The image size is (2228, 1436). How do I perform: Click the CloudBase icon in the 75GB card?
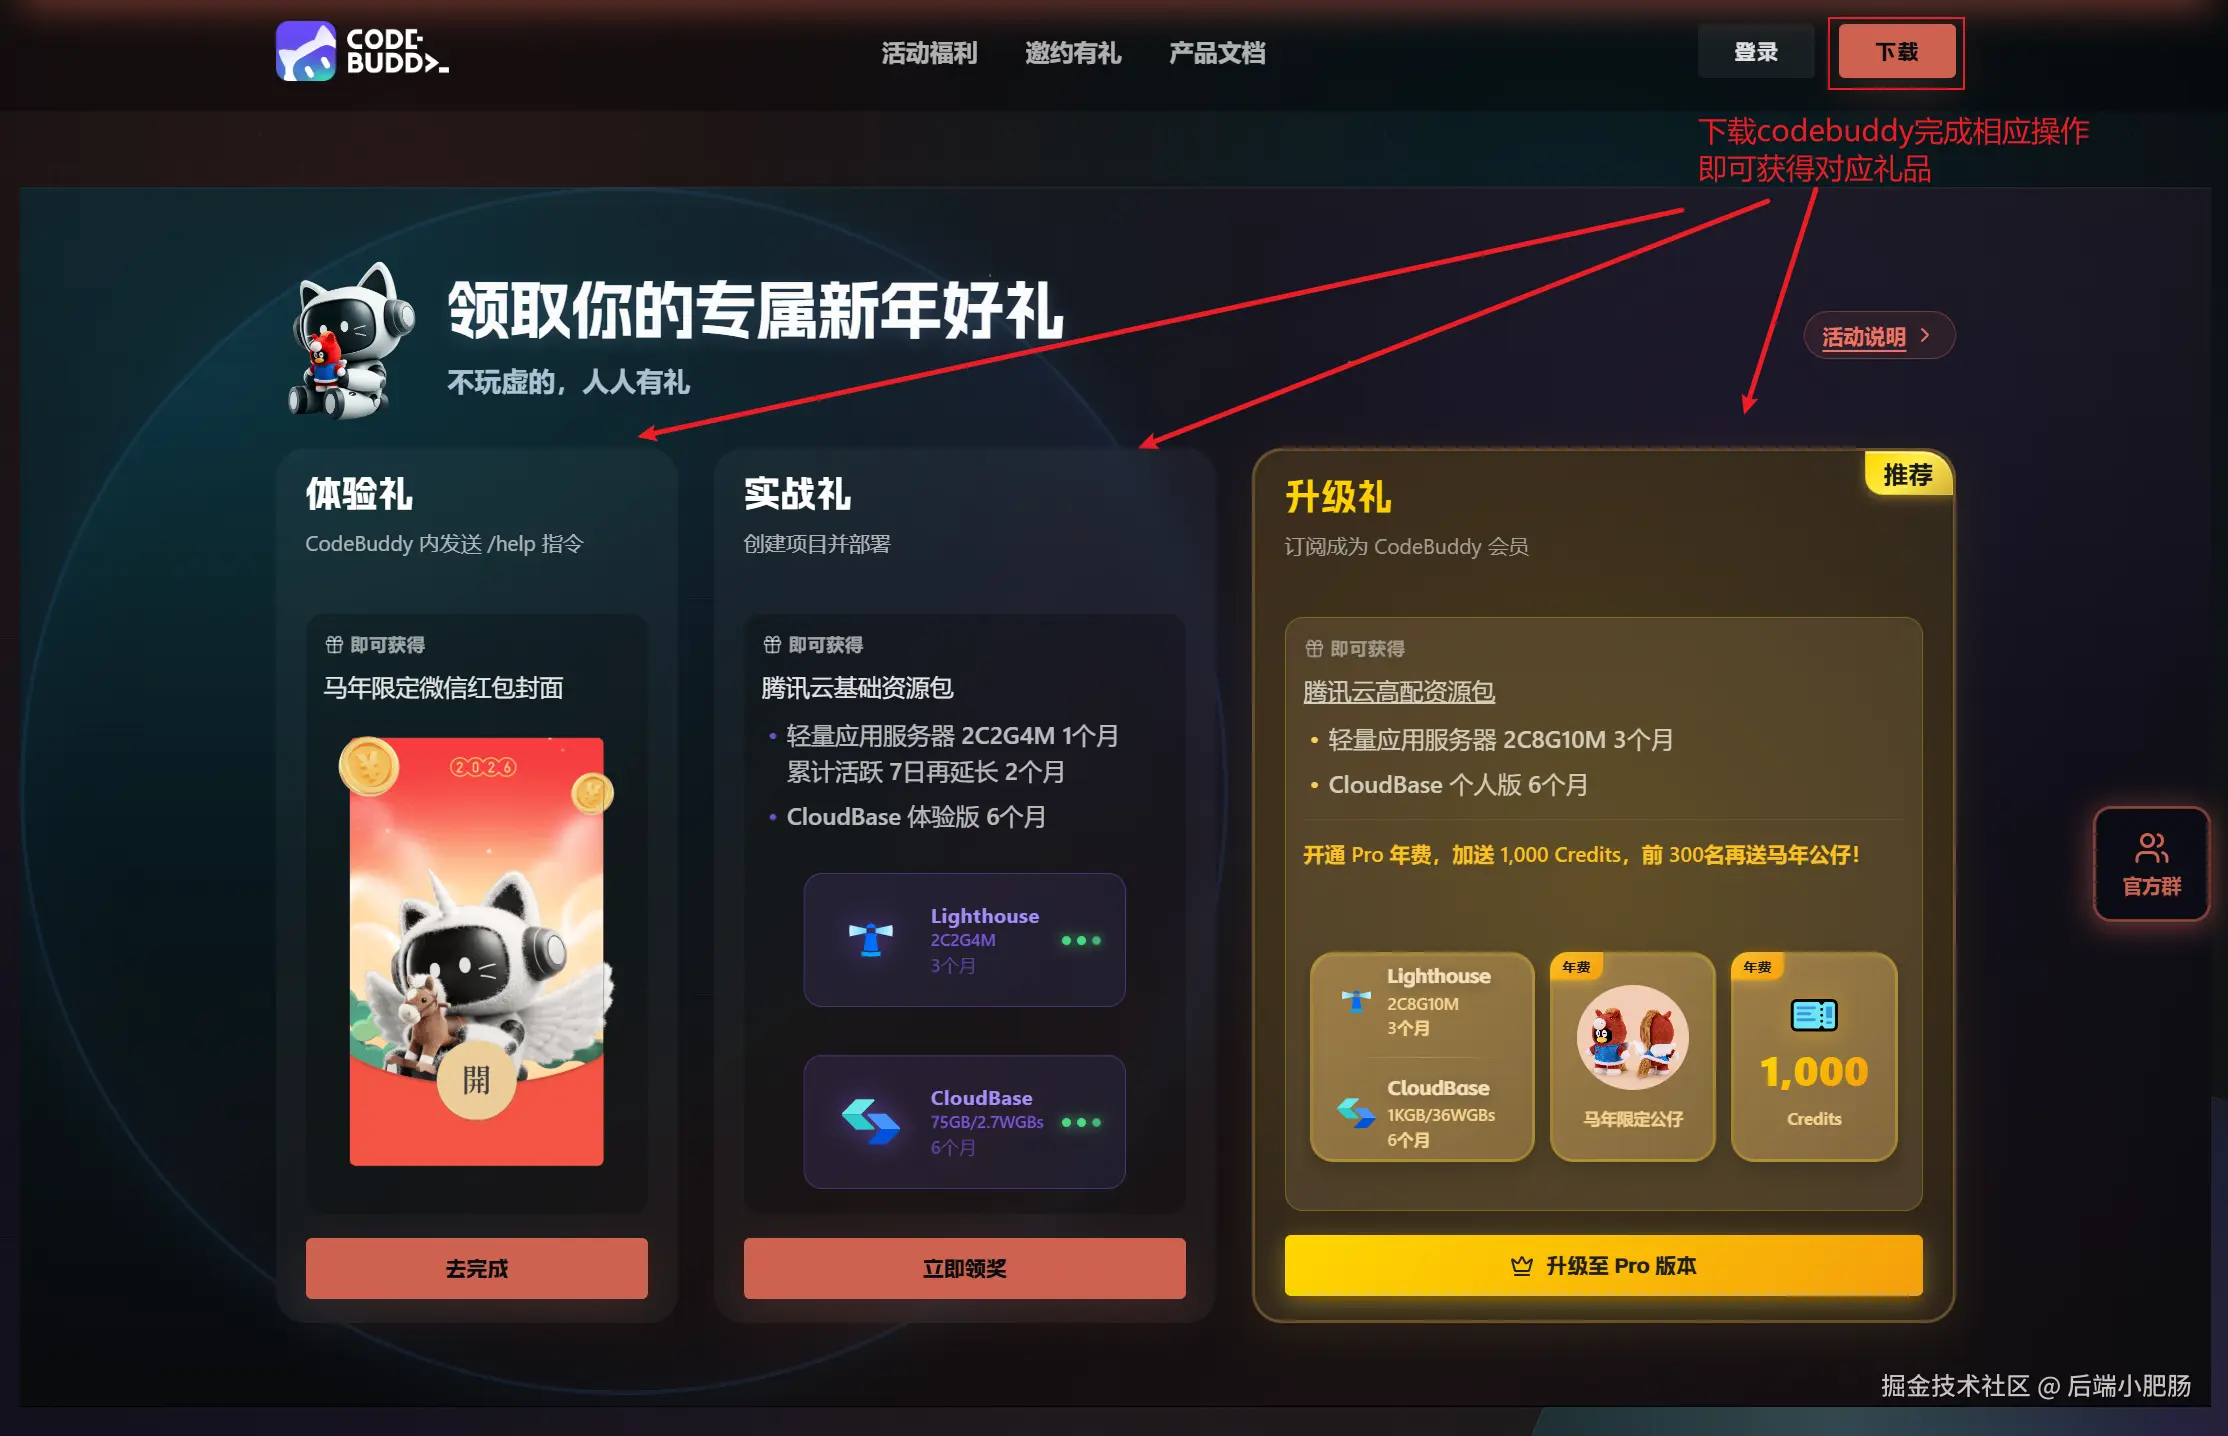870,1122
